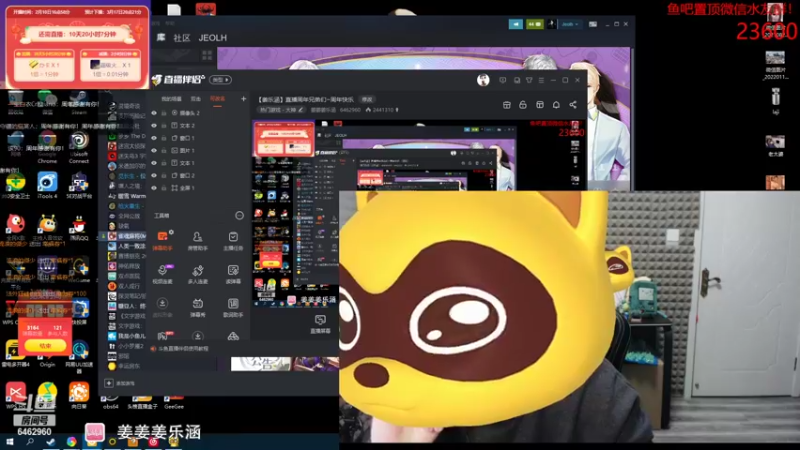This screenshot has width=800, height=450.
Task: Select the second scene tab above the source list
Action: coord(195,99)
